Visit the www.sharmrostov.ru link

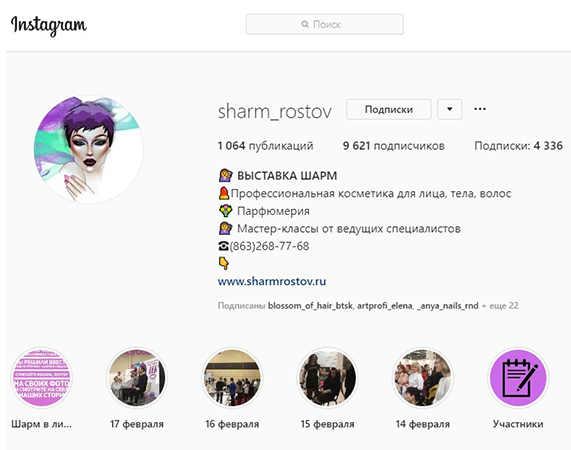272,281
